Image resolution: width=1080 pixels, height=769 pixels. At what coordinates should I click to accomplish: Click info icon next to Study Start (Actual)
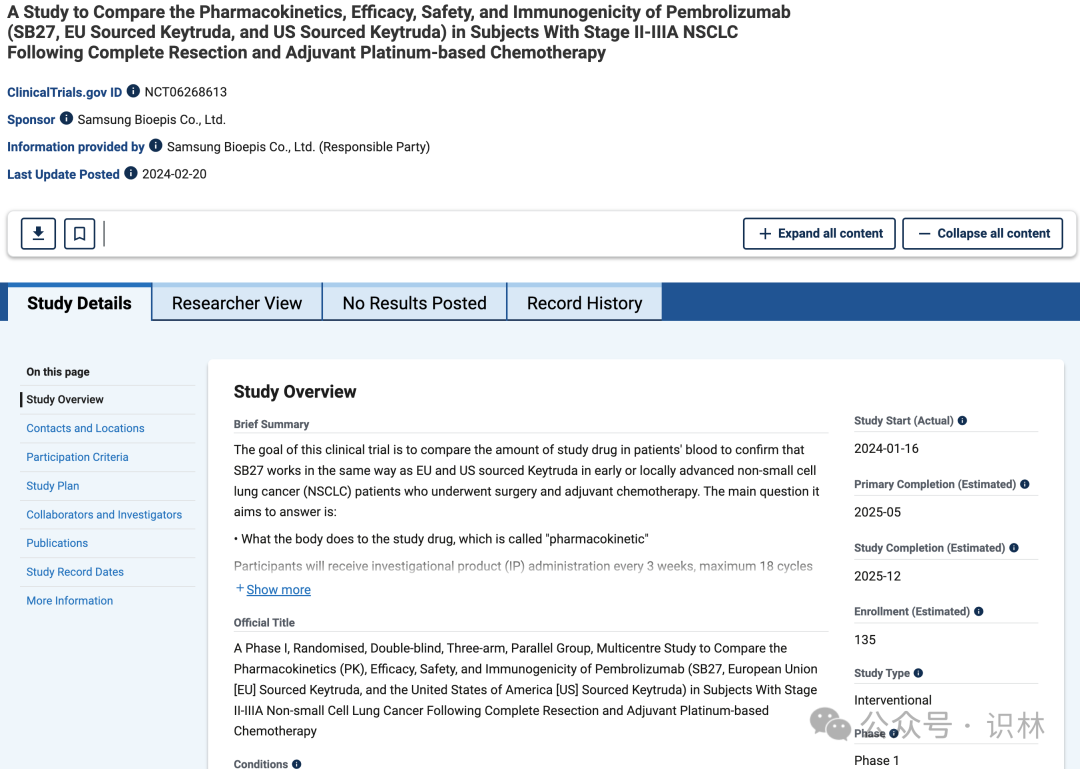[x=962, y=420]
